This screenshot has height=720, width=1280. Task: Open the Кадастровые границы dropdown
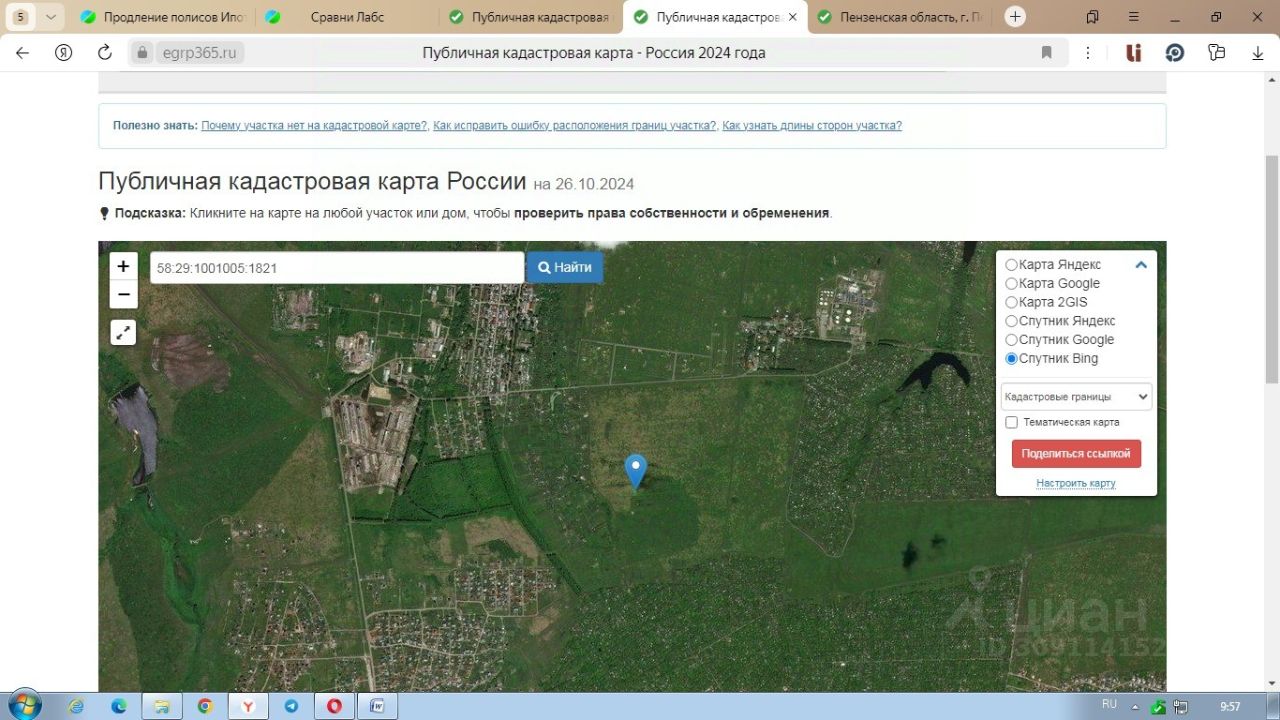point(1076,397)
